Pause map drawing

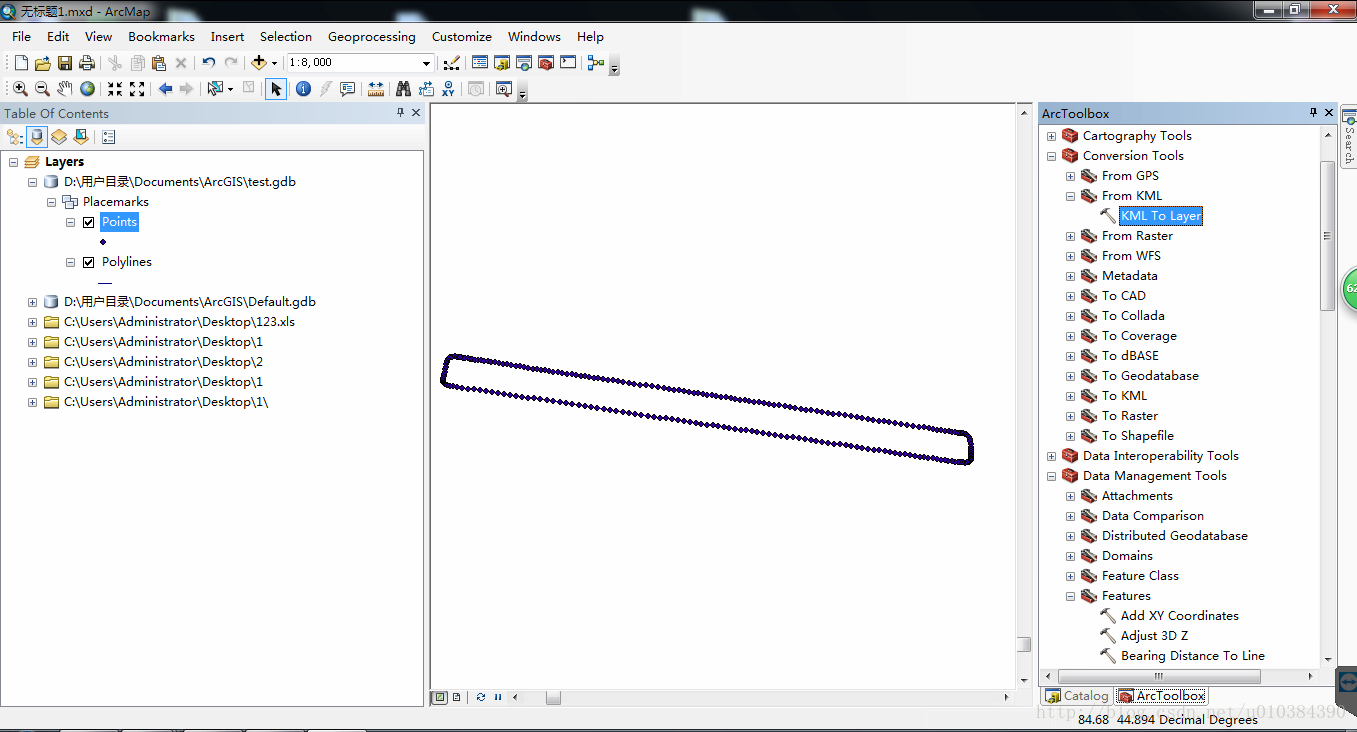(498, 697)
